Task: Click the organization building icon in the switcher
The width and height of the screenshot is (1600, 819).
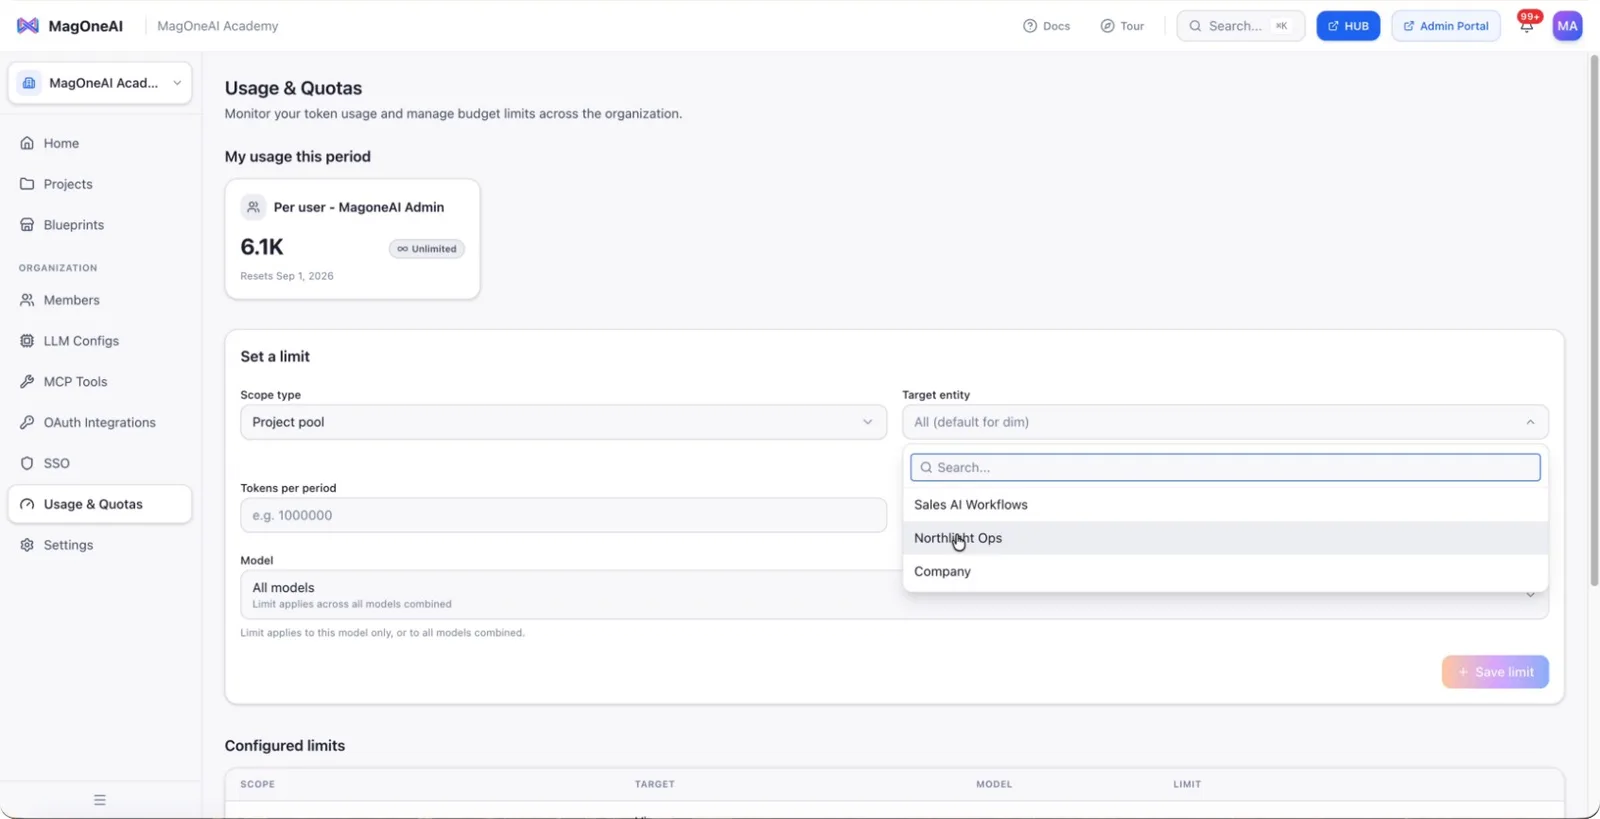Action: (29, 83)
